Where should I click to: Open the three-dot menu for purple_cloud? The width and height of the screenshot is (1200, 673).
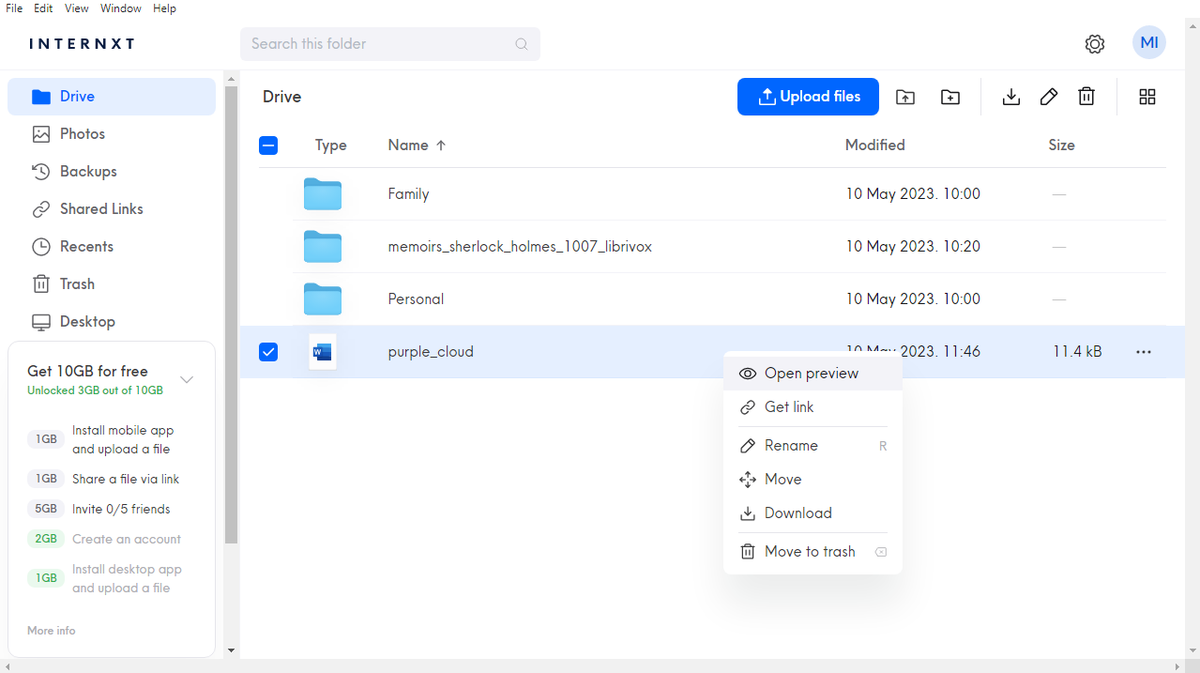tap(1143, 351)
